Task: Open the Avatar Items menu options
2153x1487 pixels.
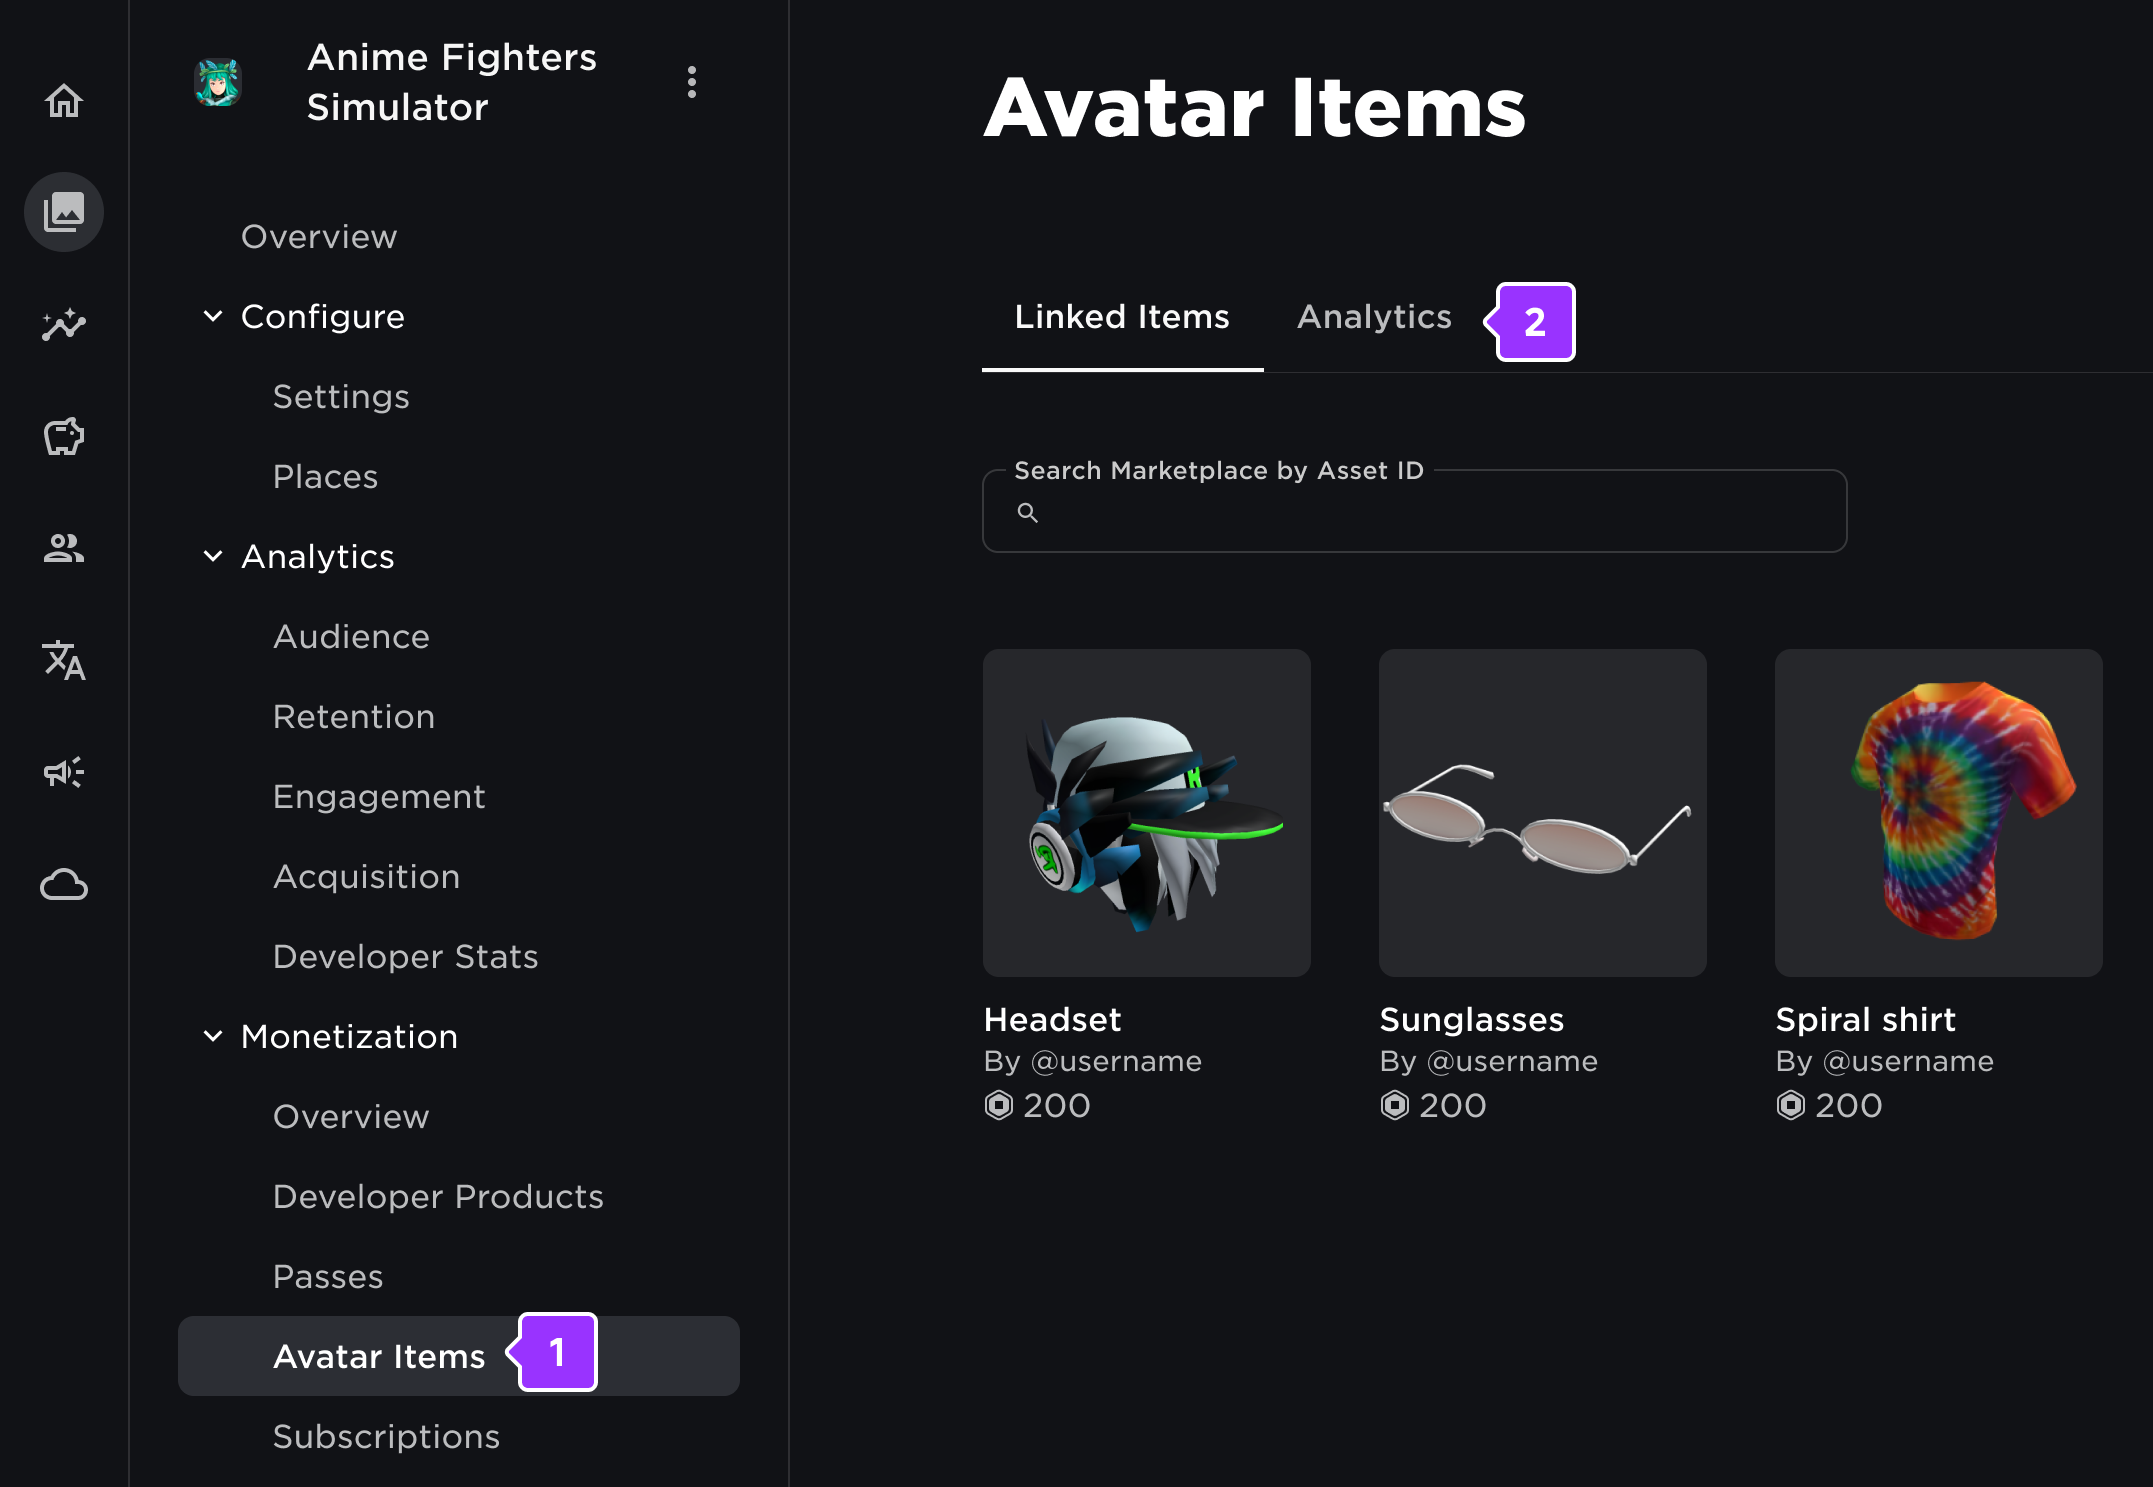Action: pyautogui.click(x=380, y=1354)
